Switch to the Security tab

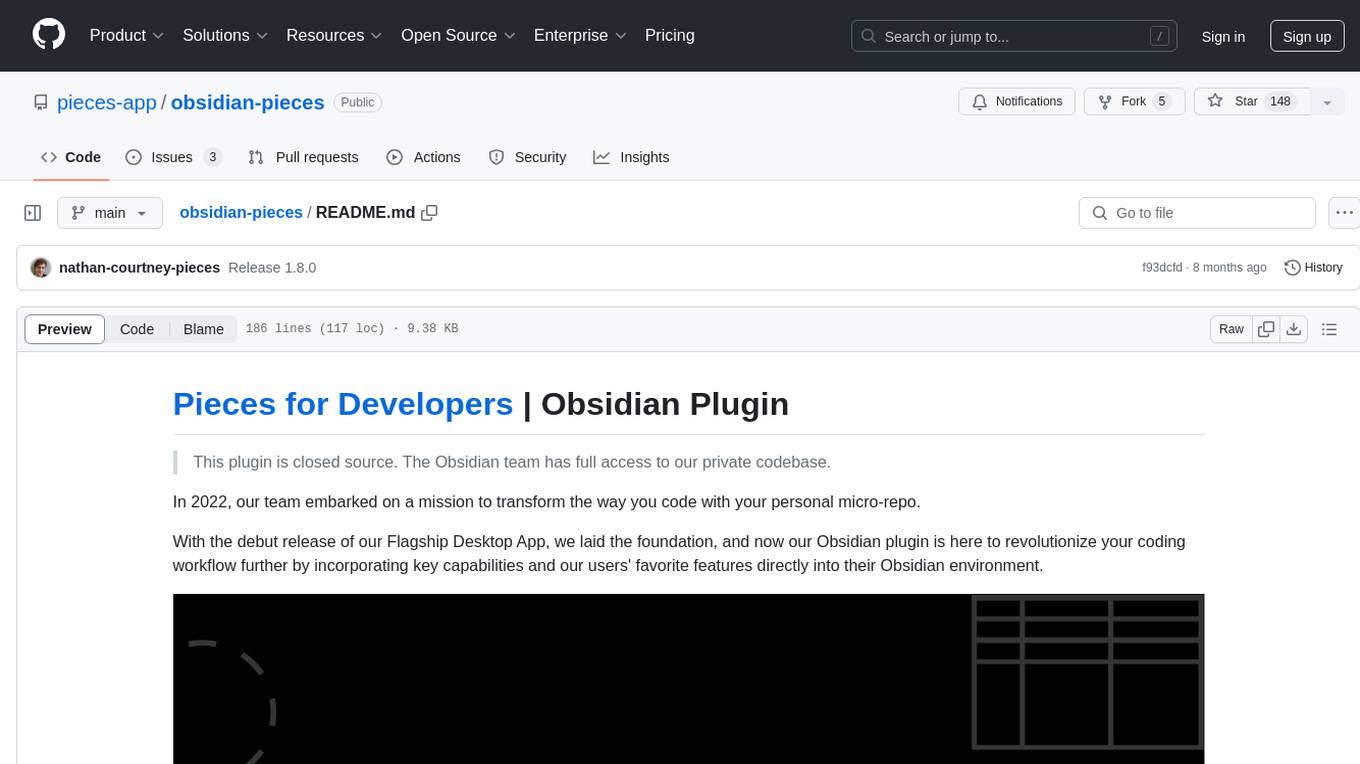click(527, 157)
